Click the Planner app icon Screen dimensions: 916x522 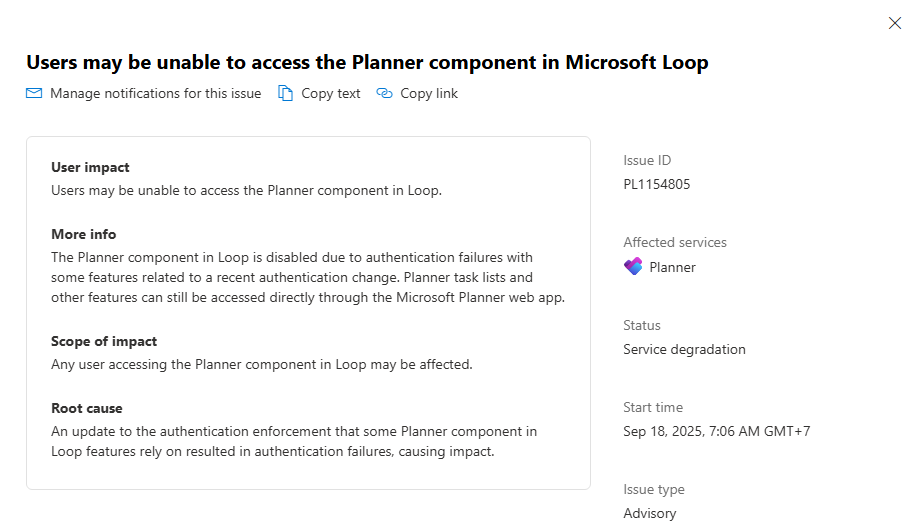click(x=633, y=267)
